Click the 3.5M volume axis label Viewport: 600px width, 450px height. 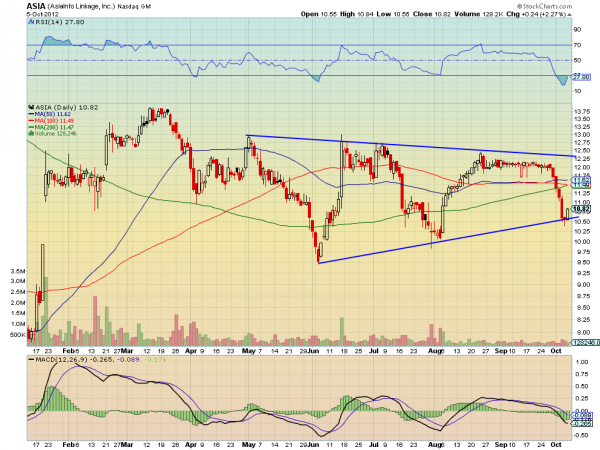click(x=18, y=271)
